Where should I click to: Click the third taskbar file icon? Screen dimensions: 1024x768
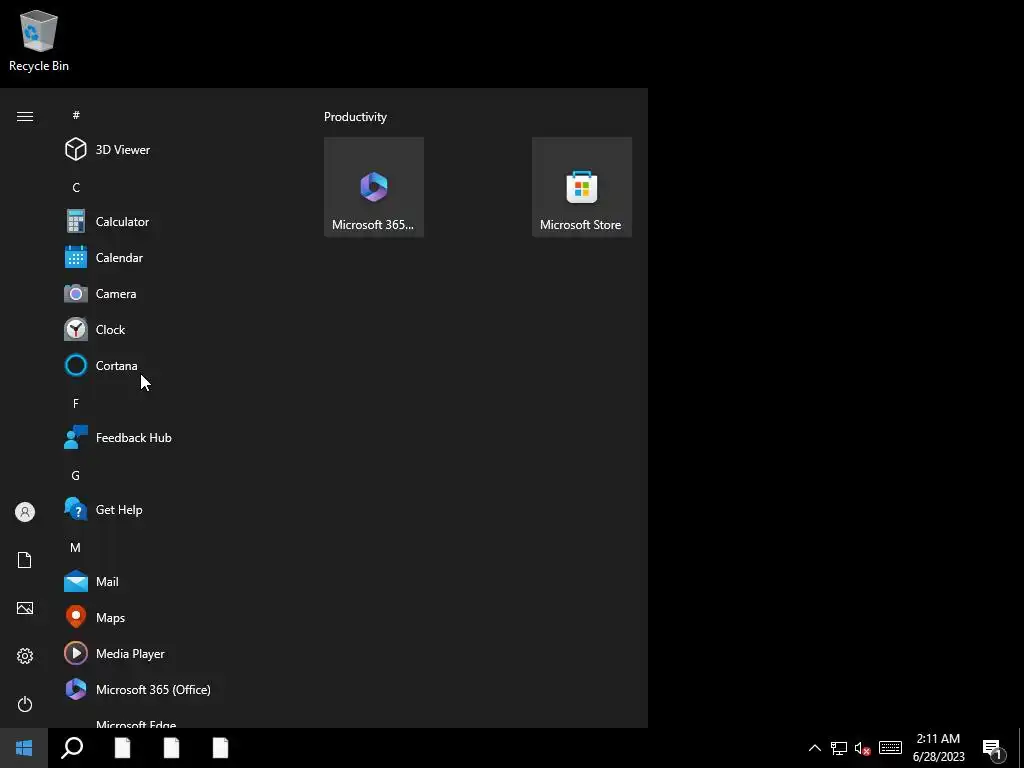pos(221,748)
